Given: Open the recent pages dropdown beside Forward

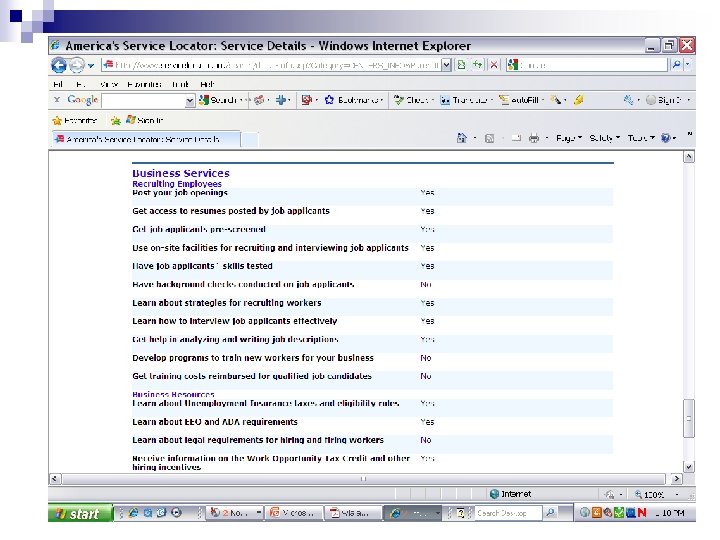Looking at the screenshot, I should pos(91,66).
